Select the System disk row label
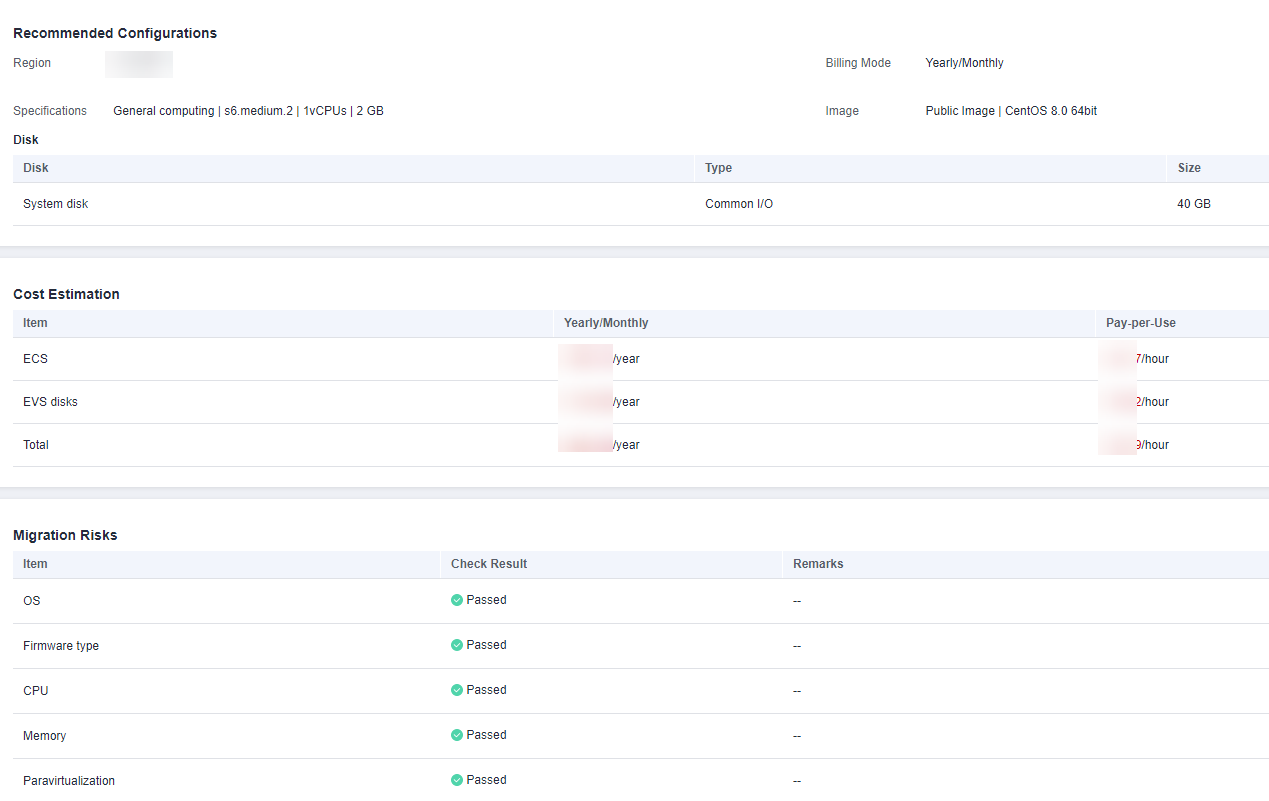Viewport: 1269px width, 801px height. (56, 204)
